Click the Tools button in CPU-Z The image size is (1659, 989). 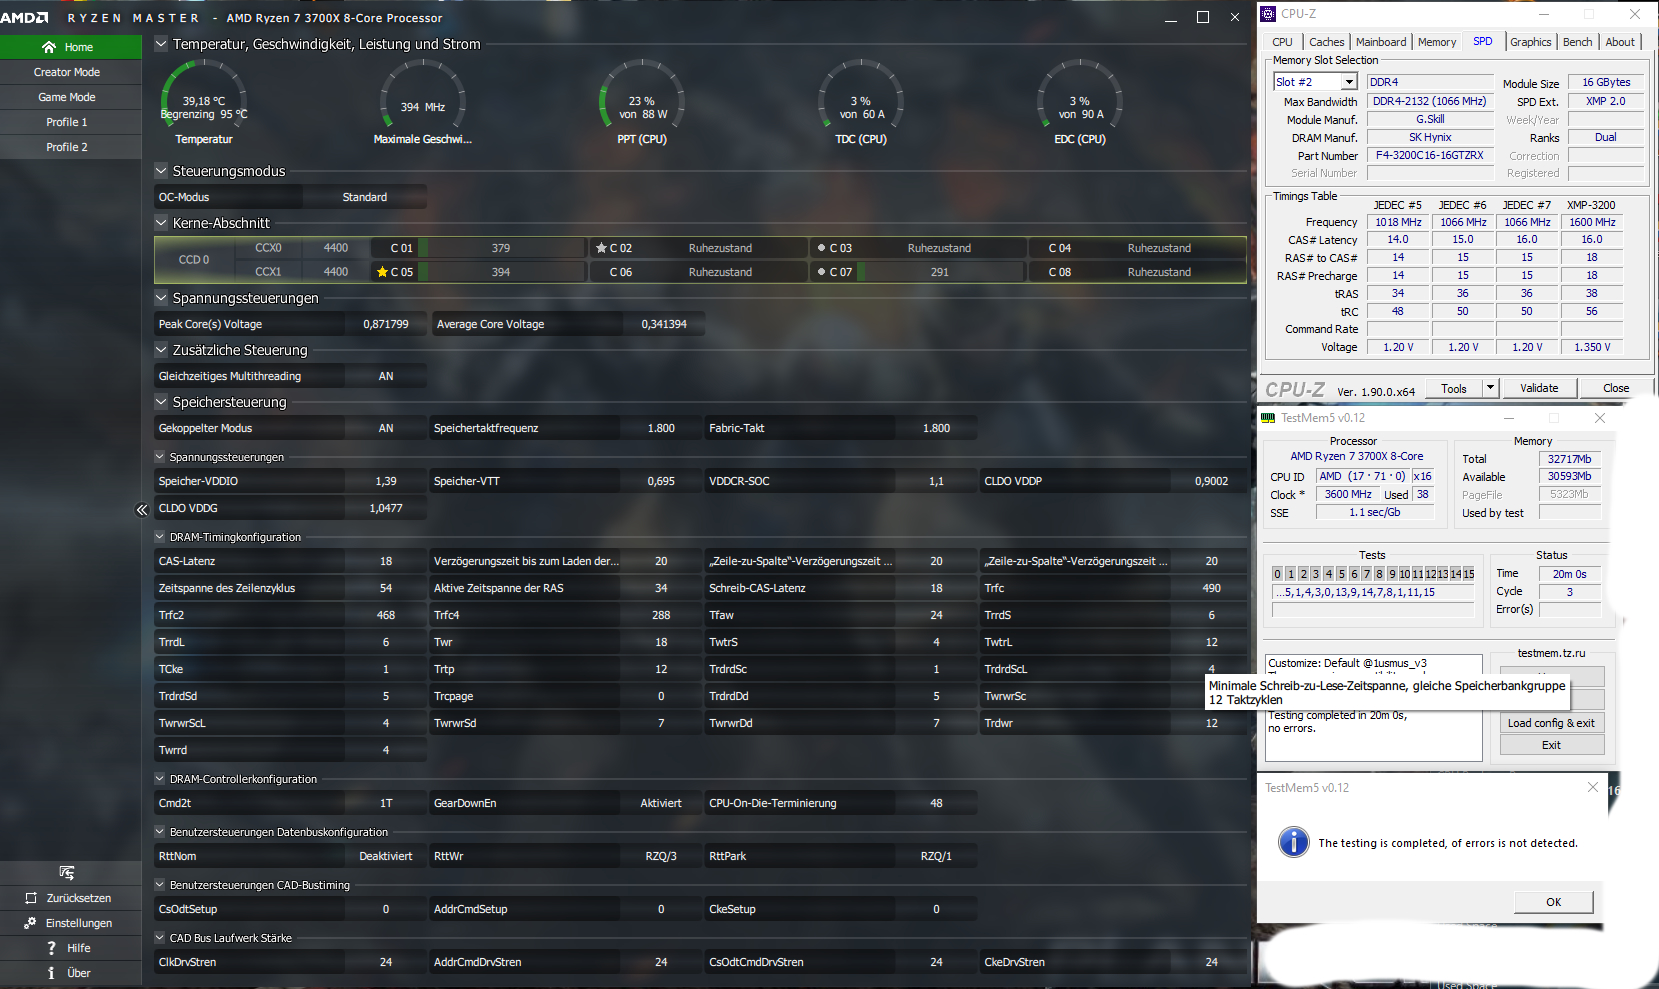point(1454,388)
